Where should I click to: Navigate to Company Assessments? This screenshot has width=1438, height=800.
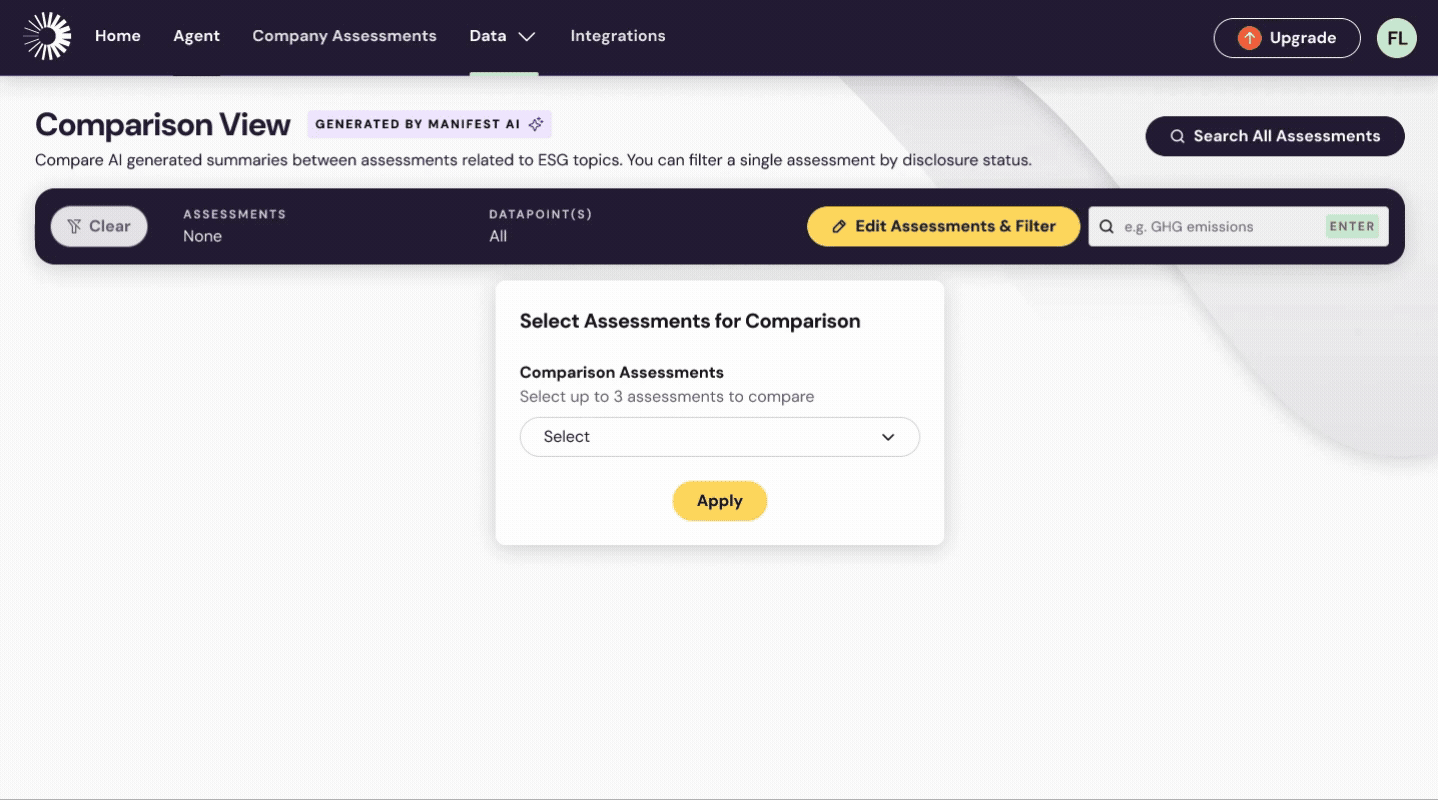click(344, 36)
